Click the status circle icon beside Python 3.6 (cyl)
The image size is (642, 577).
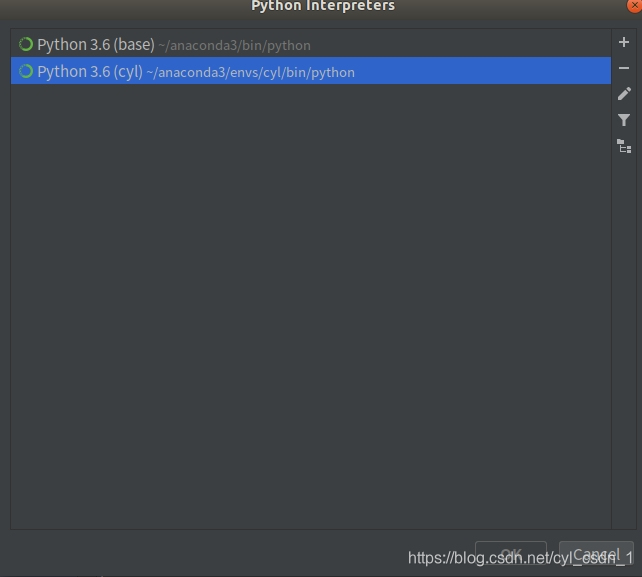[x=26, y=71]
